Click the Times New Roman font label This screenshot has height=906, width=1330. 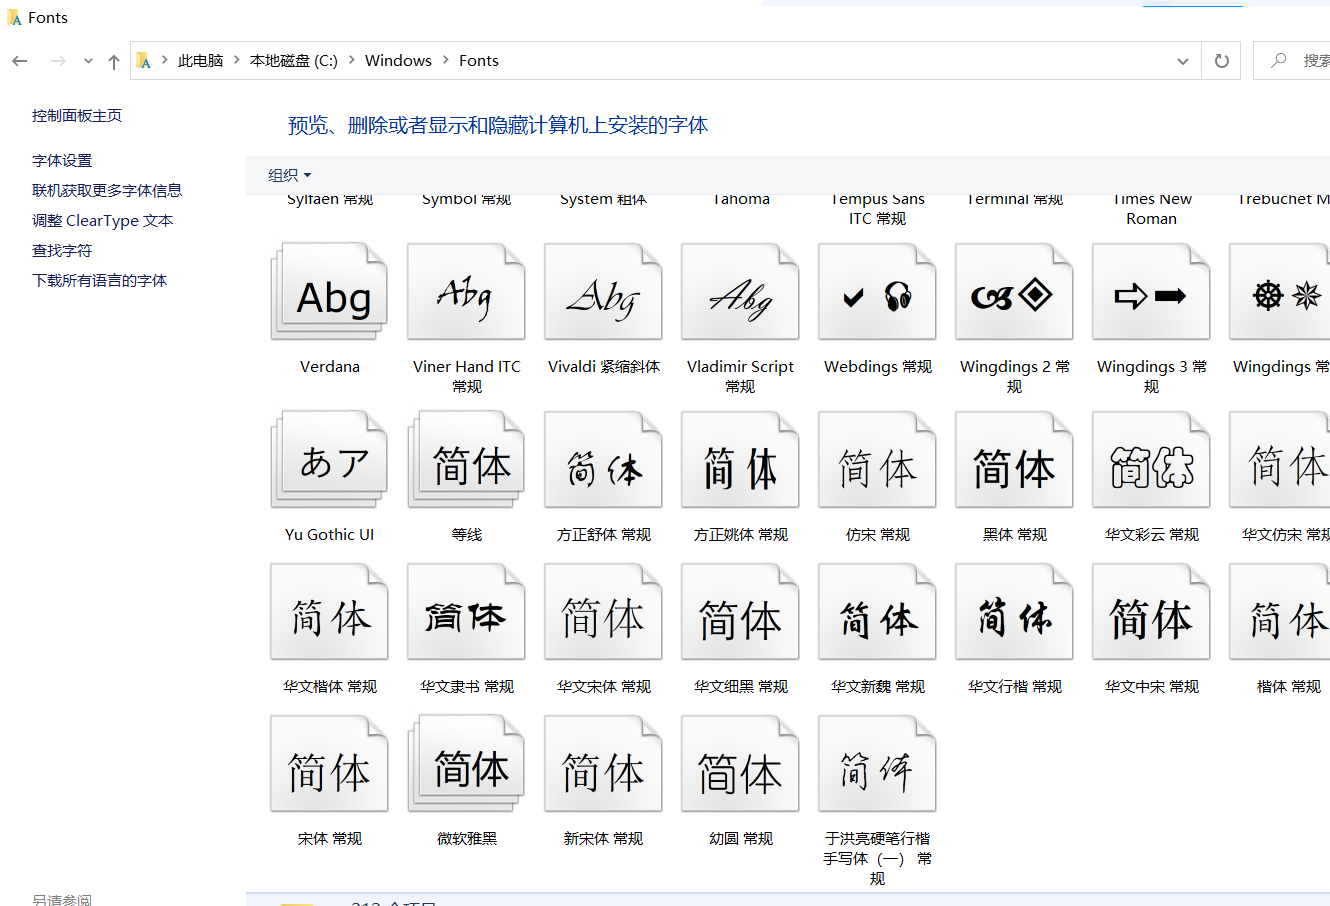[x=1152, y=208]
